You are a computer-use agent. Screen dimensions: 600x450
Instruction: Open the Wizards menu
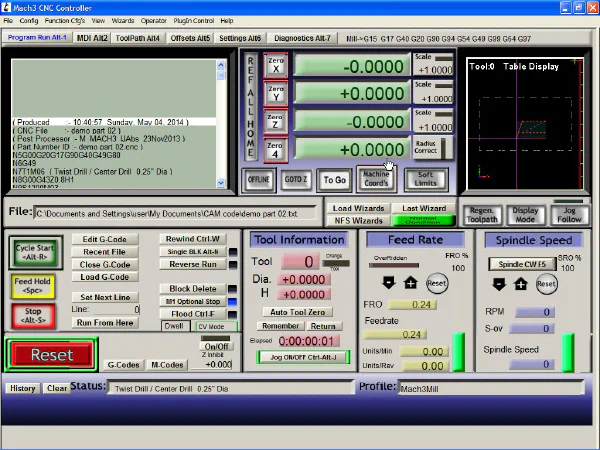pyautogui.click(x=122, y=21)
